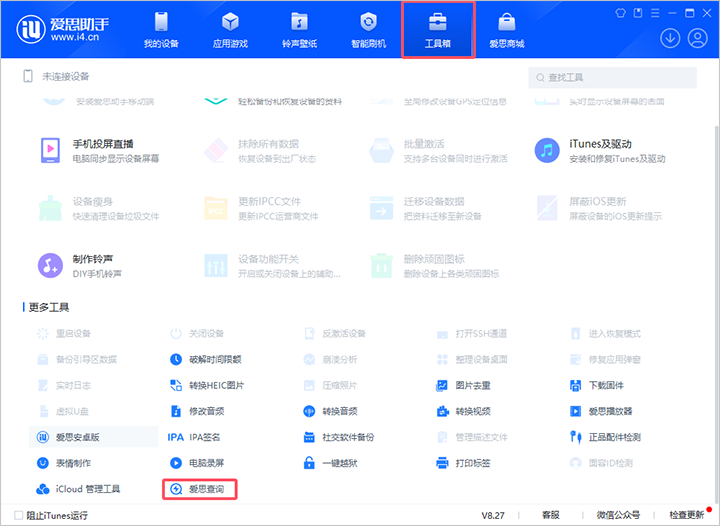Open the 客服 customer service link
This screenshot has width=720, height=526.
[550, 515]
